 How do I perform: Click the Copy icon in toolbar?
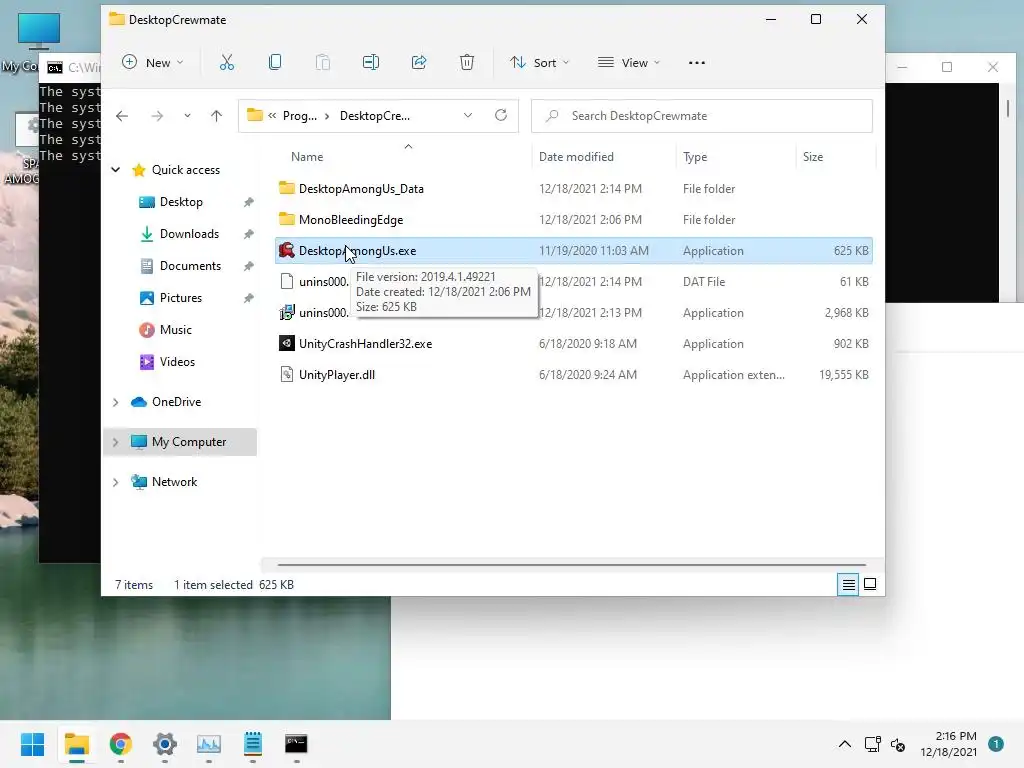pos(275,63)
